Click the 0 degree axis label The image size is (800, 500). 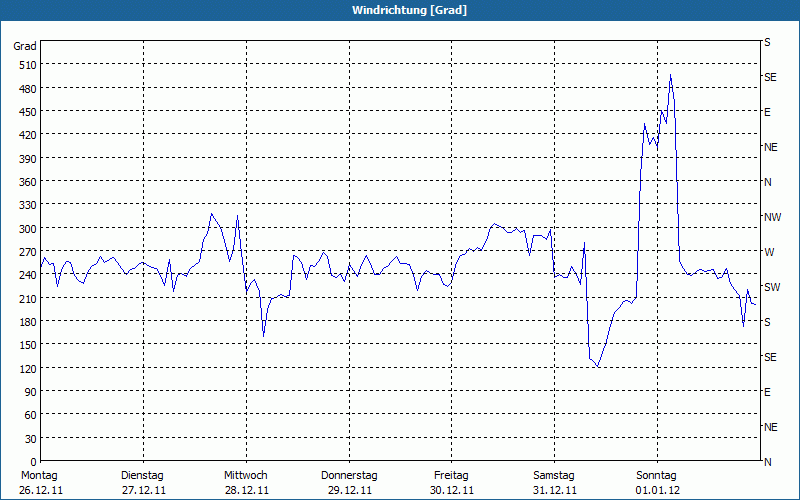[34, 462]
